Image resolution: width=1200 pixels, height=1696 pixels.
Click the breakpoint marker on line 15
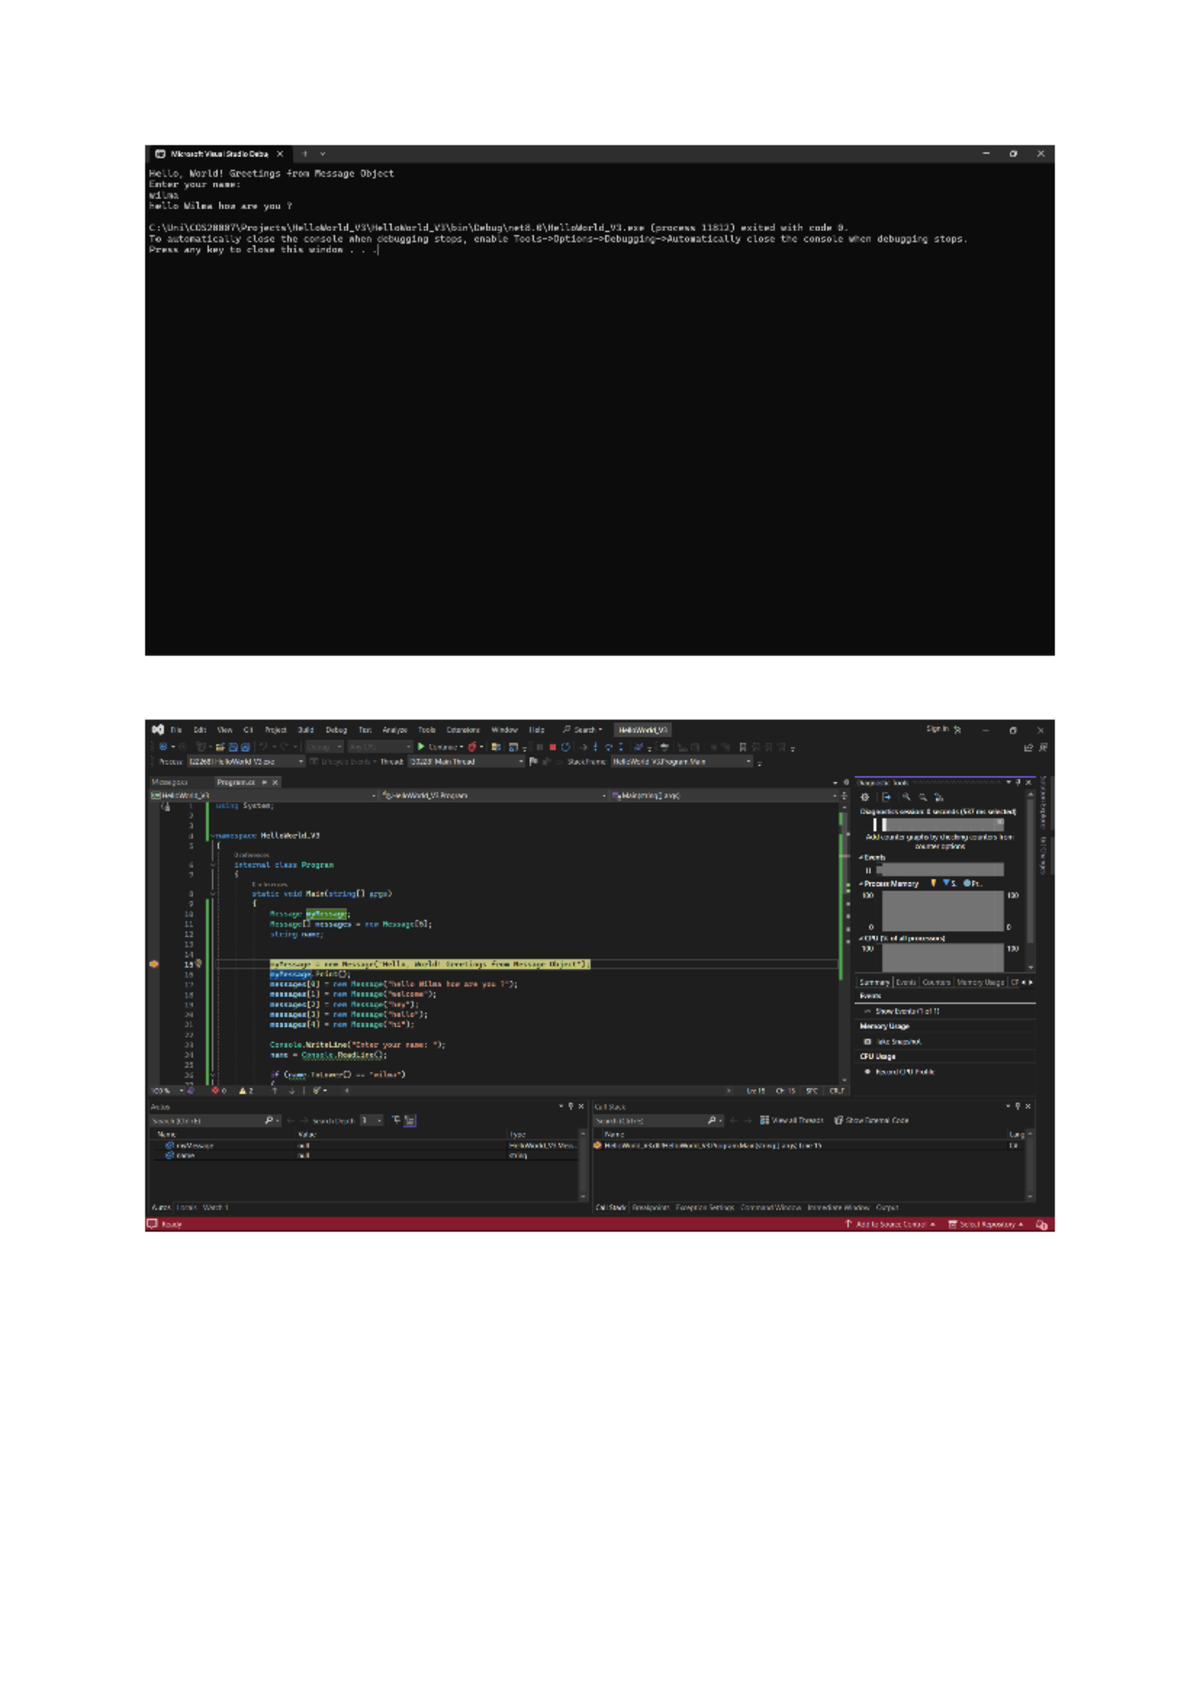154,964
